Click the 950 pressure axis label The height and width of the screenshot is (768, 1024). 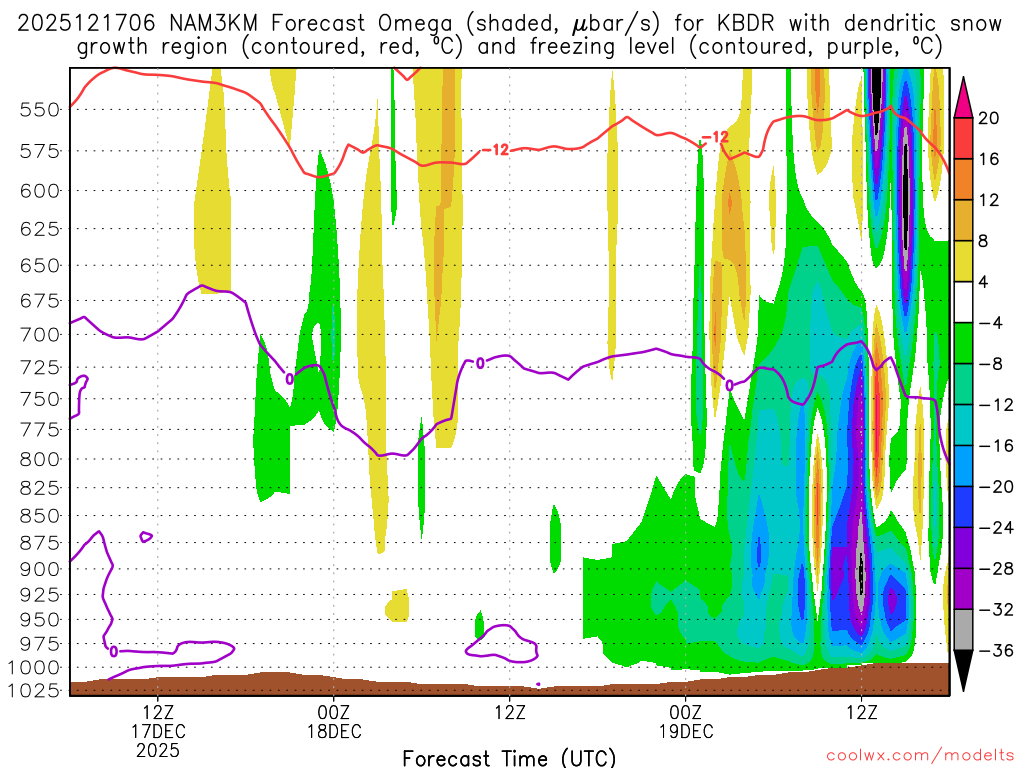(x=40, y=619)
